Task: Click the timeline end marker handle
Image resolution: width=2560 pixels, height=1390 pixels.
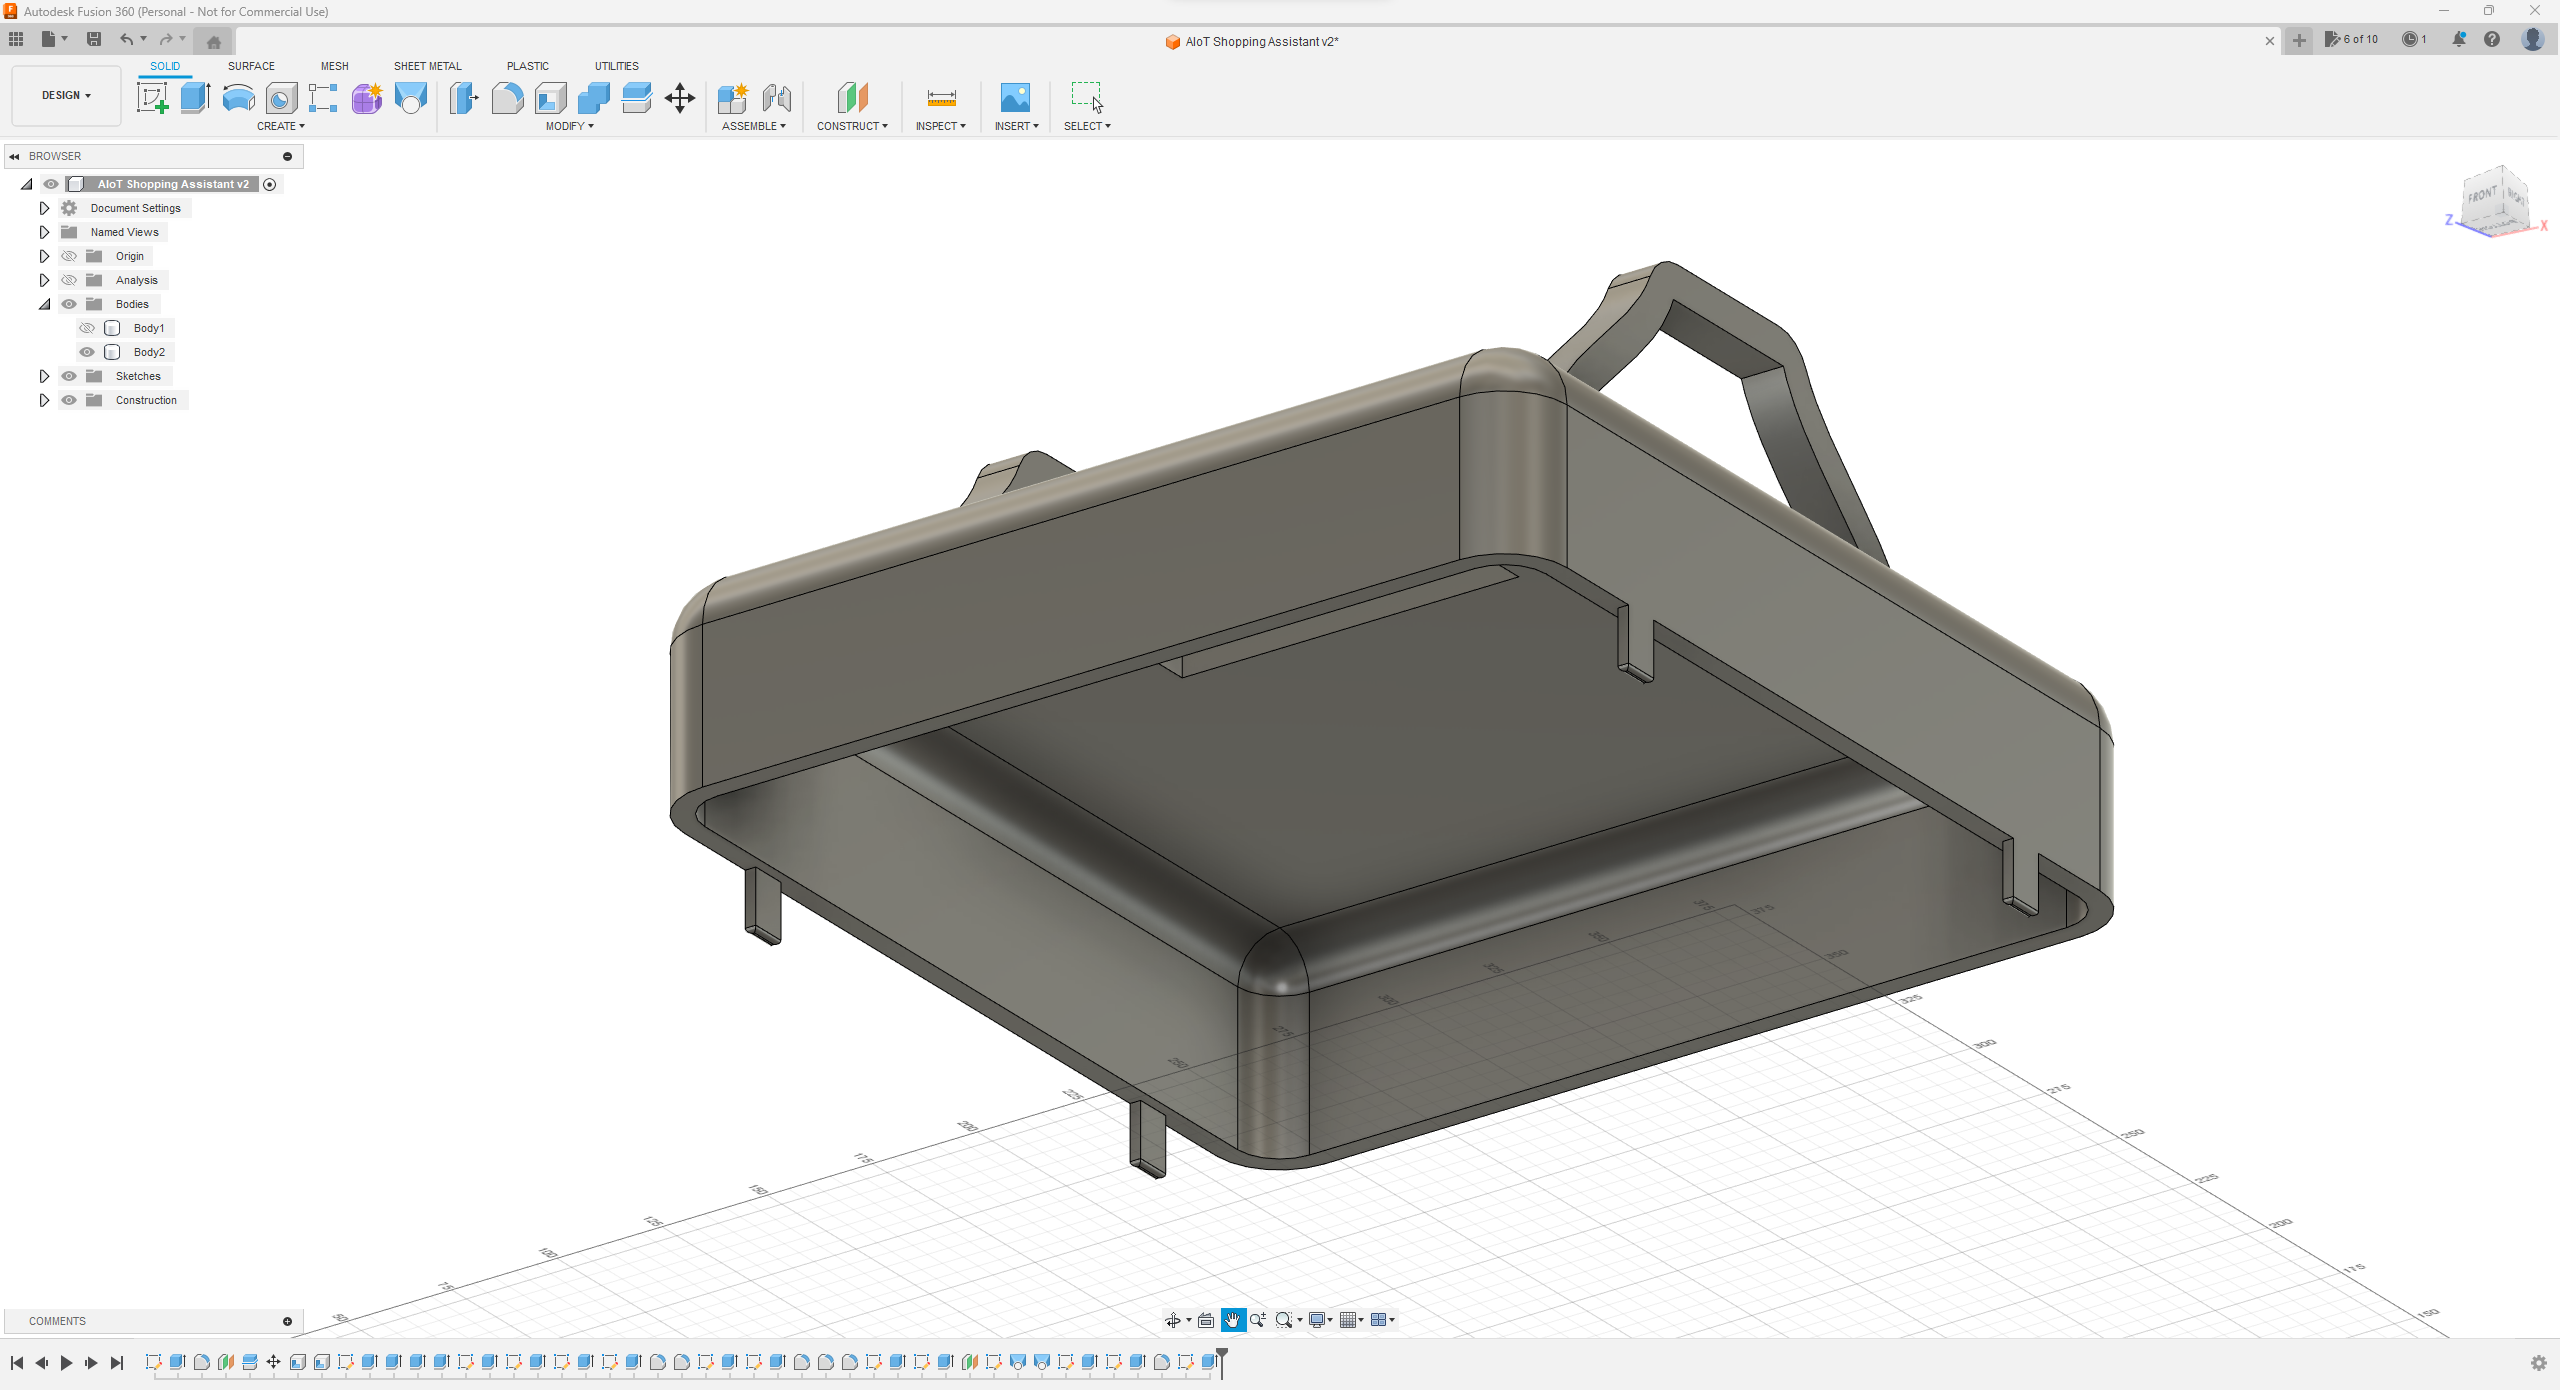Action: [1222, 1355]
